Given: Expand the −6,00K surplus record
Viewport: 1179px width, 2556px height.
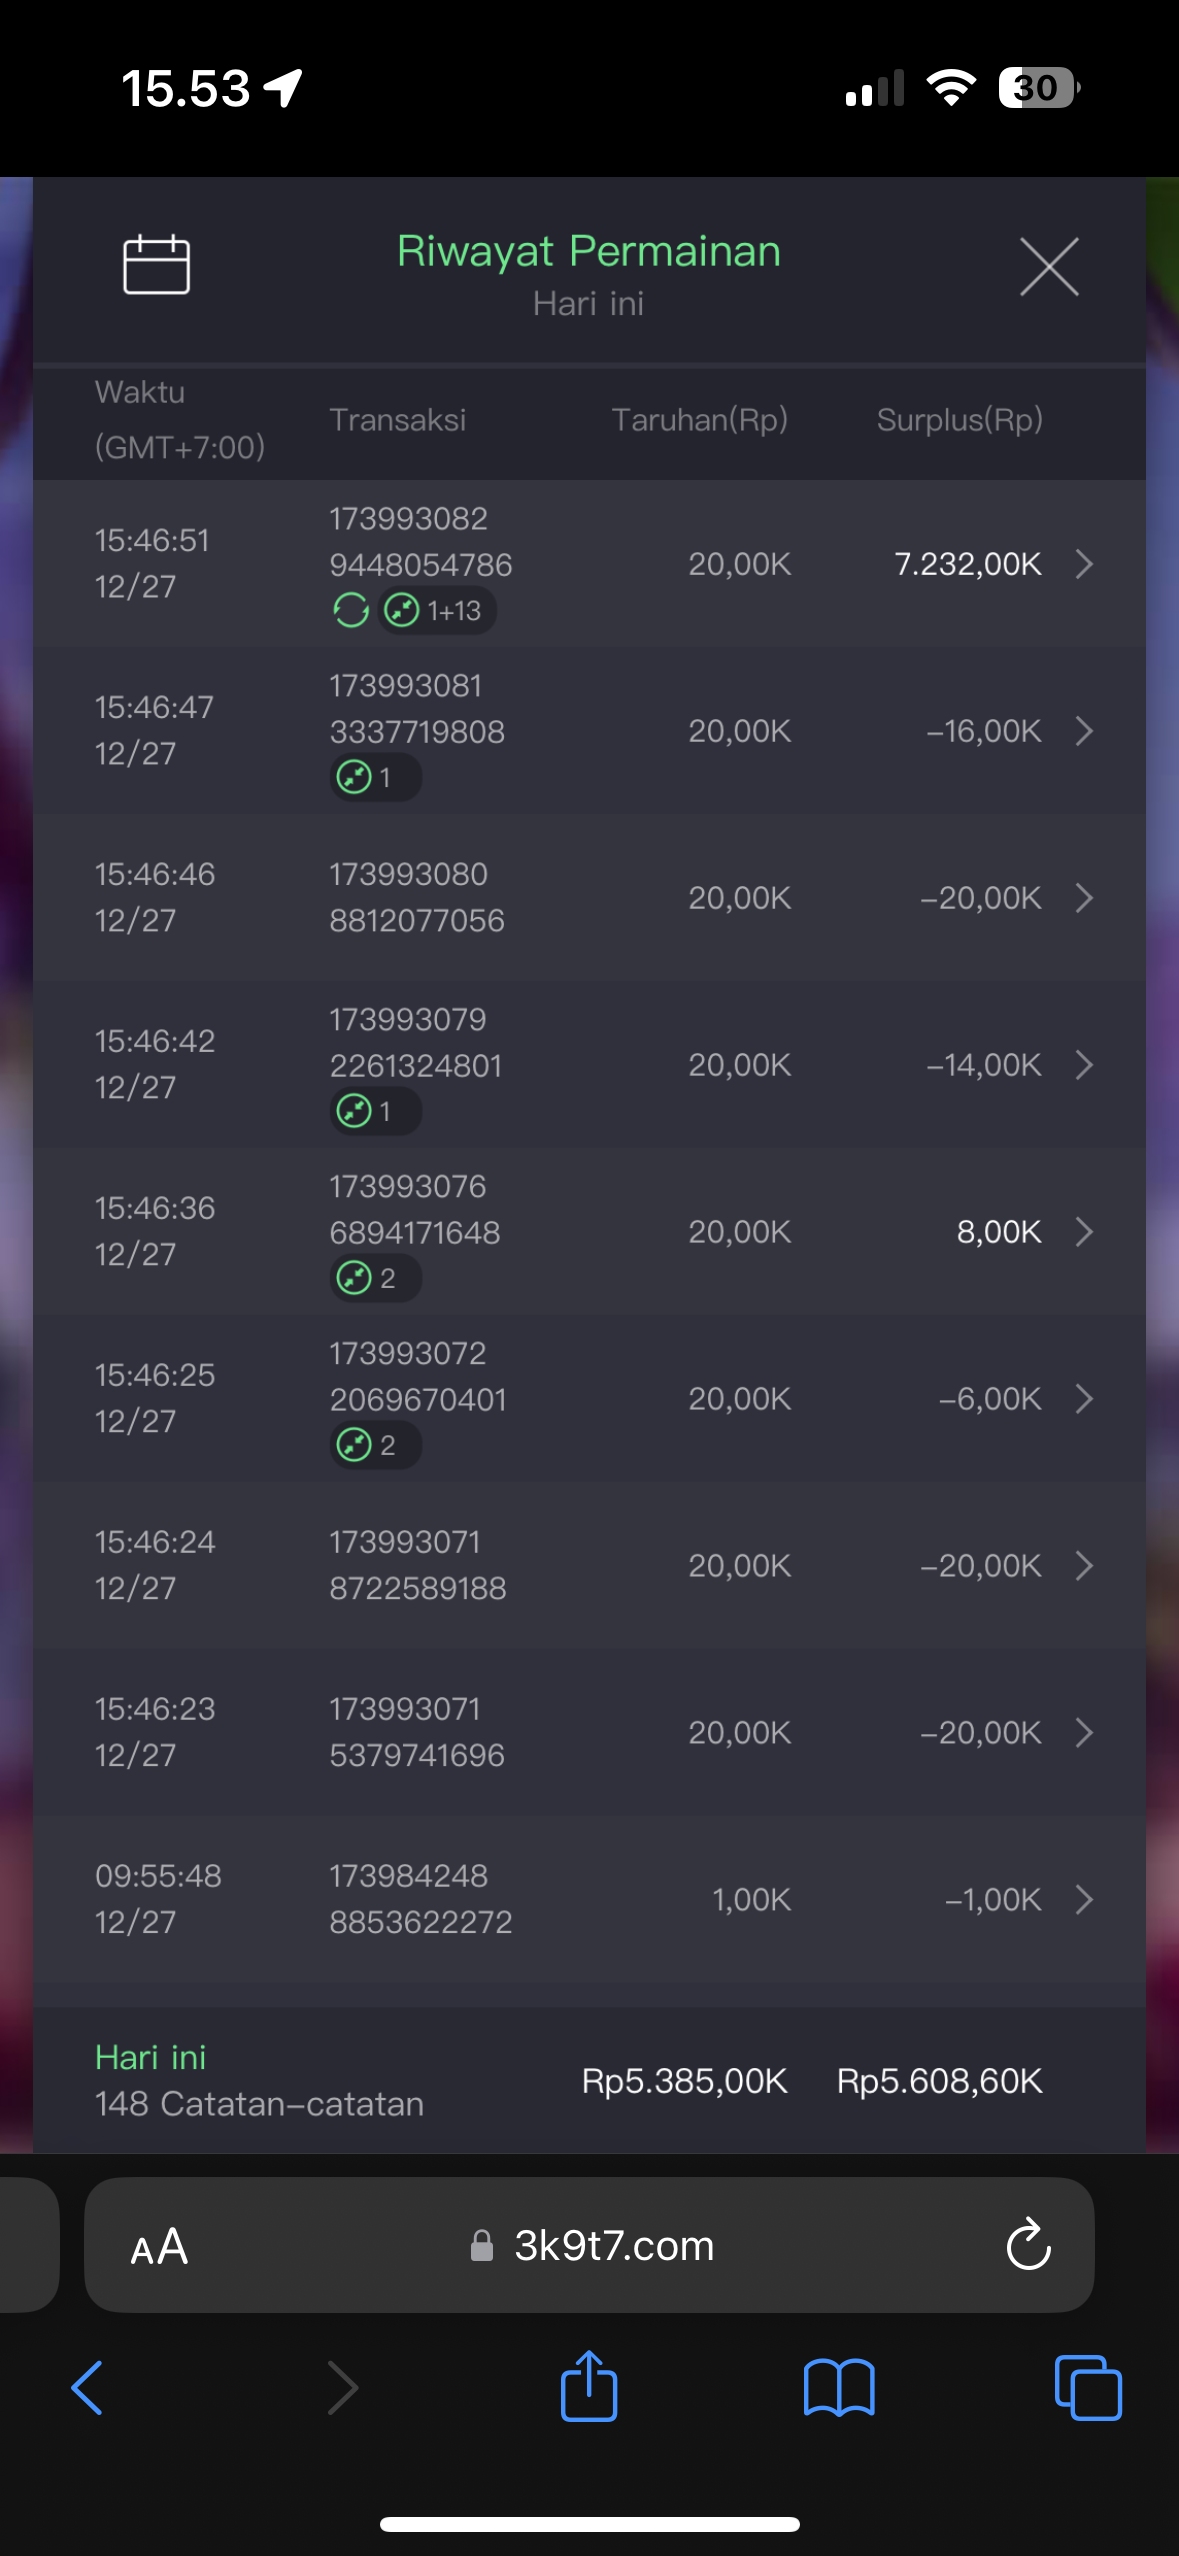Looking at the screenshot, I should click(x=1084, y=1399).
